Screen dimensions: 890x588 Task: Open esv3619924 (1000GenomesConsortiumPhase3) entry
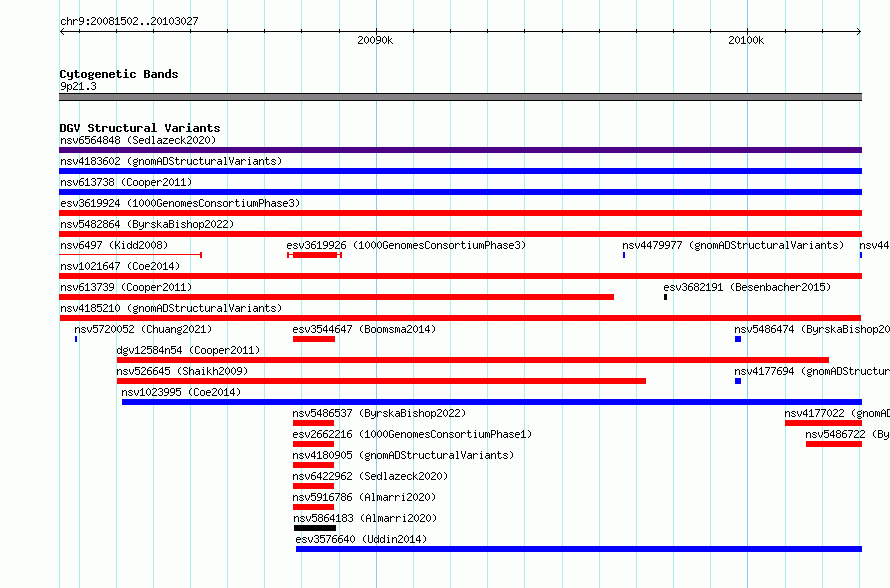pyautogui.click(x=180, y=203)
